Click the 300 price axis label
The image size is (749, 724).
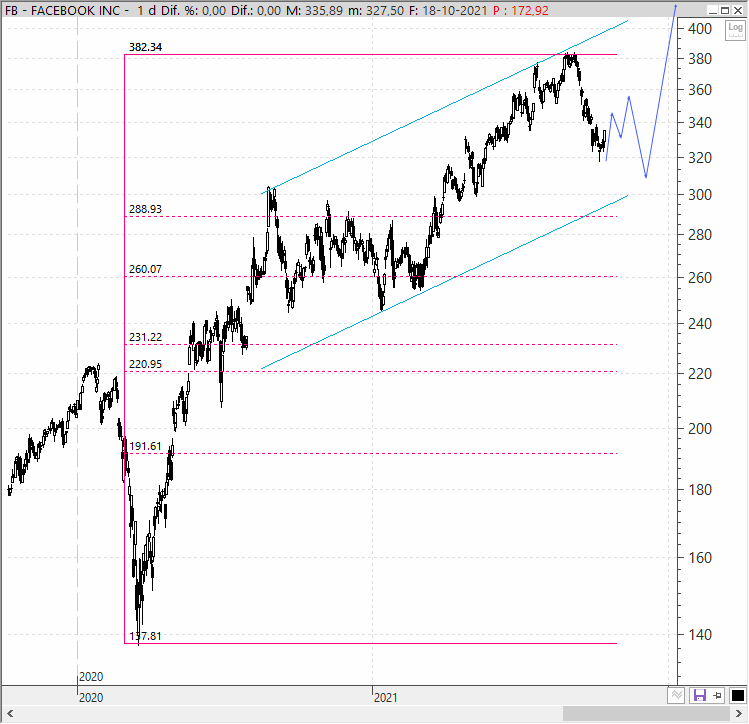tap(700, 195)
